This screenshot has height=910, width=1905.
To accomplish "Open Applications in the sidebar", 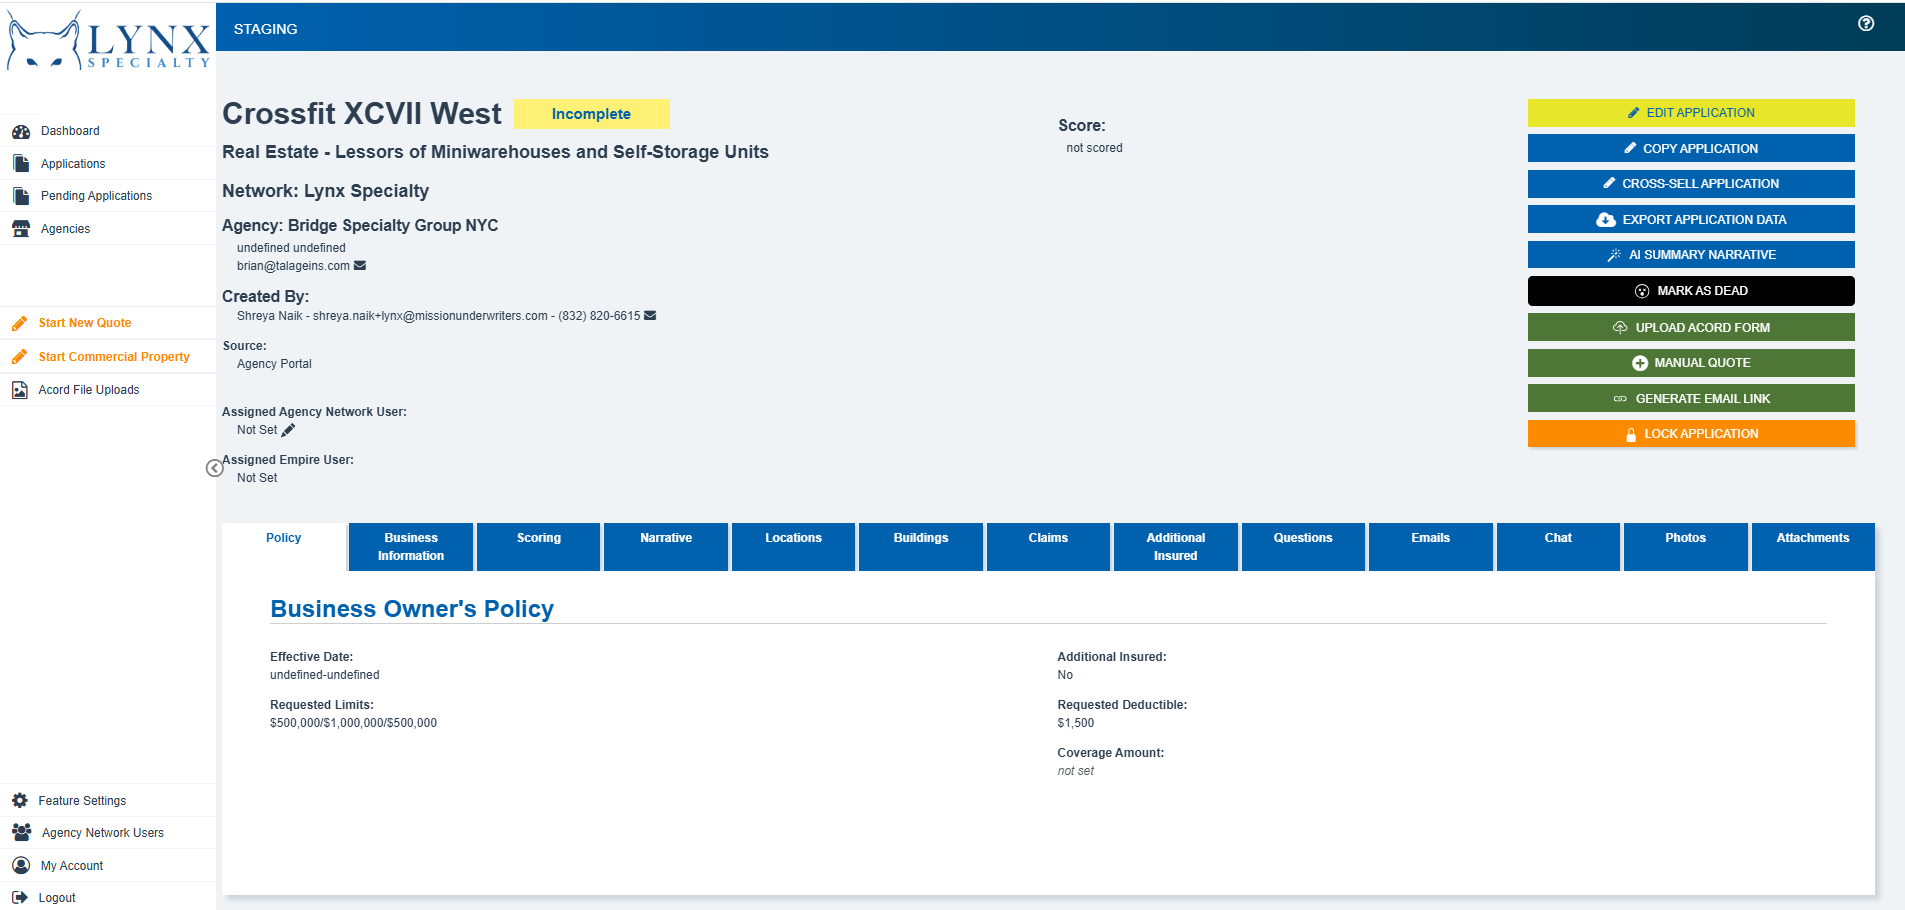I will pyautogui.click(x=73, y=164).
